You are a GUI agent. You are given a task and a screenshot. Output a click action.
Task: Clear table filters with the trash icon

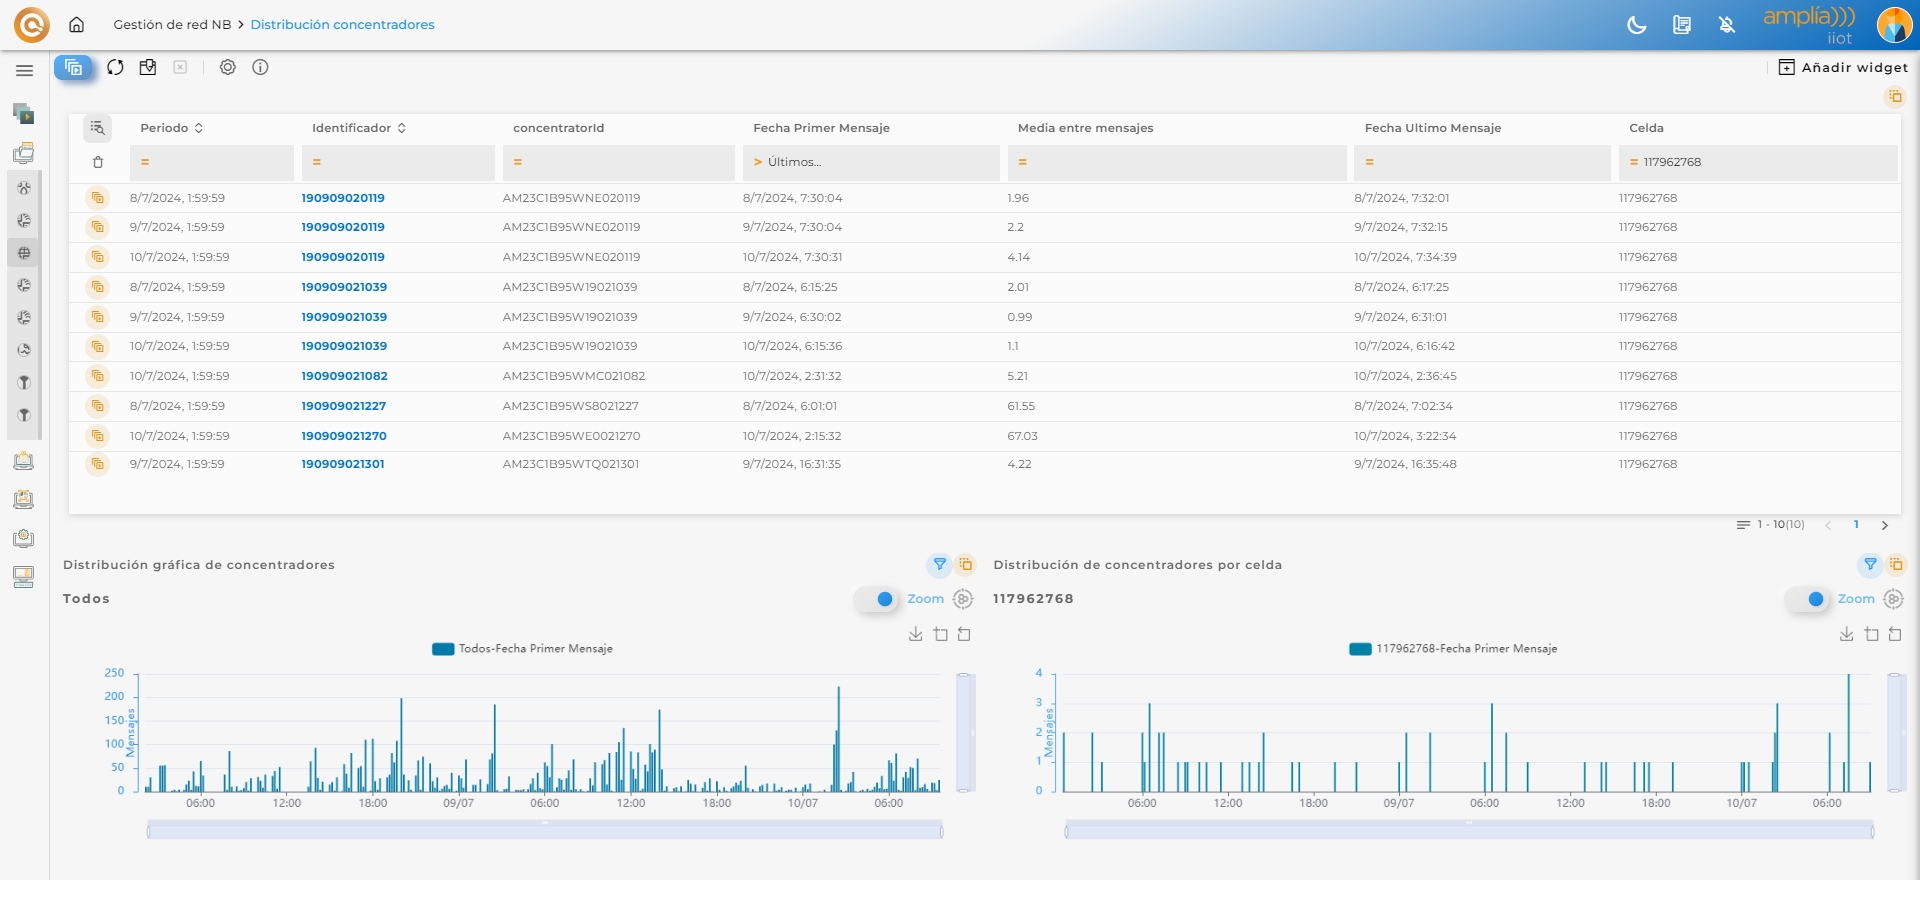click(x=98, y=162)
